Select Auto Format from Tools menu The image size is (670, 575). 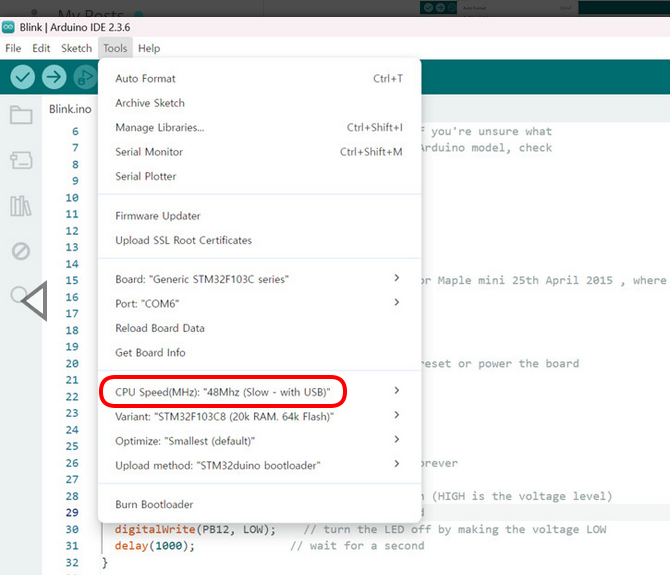[x=259, y=79]
